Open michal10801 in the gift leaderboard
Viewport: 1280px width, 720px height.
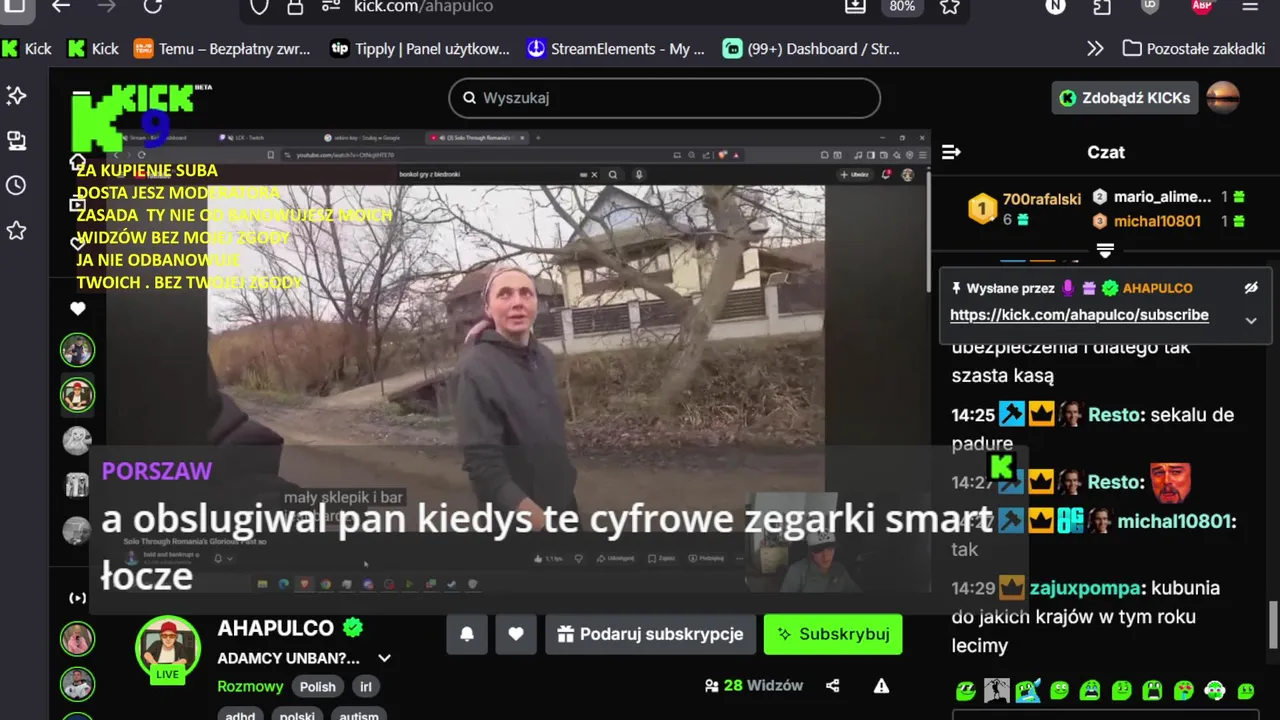[1157, 221]
